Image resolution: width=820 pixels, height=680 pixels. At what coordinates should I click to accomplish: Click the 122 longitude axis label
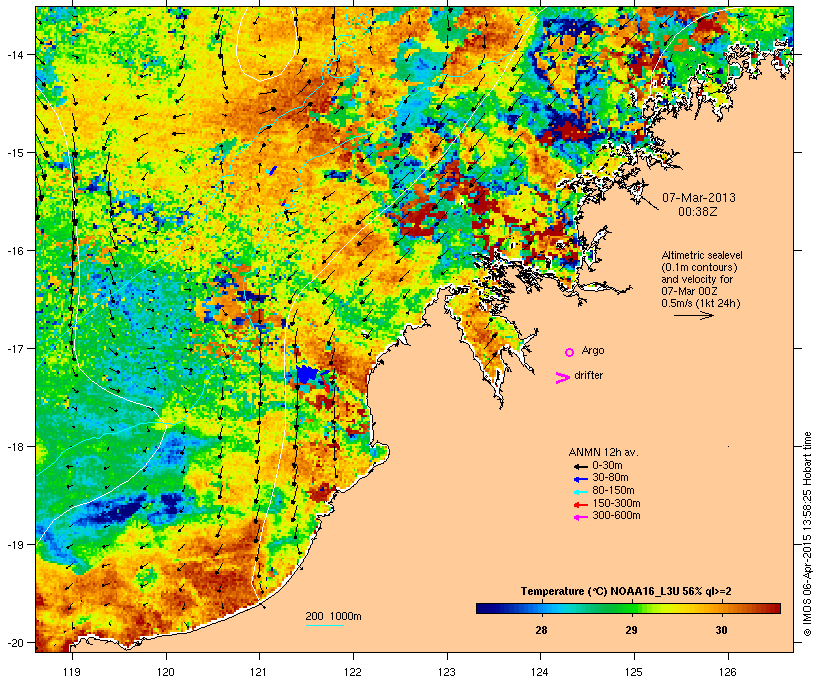tap(353, 672)
